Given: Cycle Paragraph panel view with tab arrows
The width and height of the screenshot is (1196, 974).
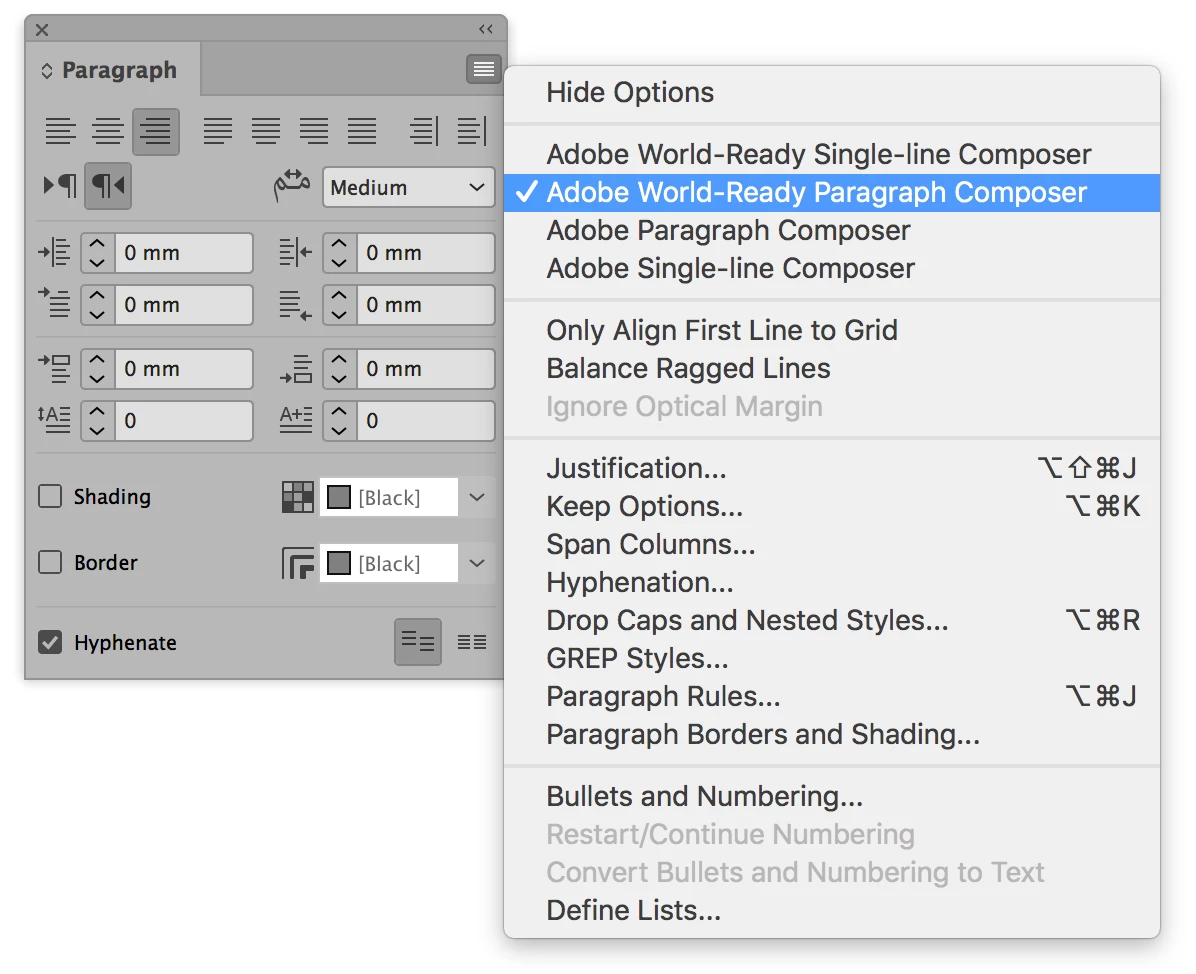Looking at the screenshot, I should click(47, 71).
